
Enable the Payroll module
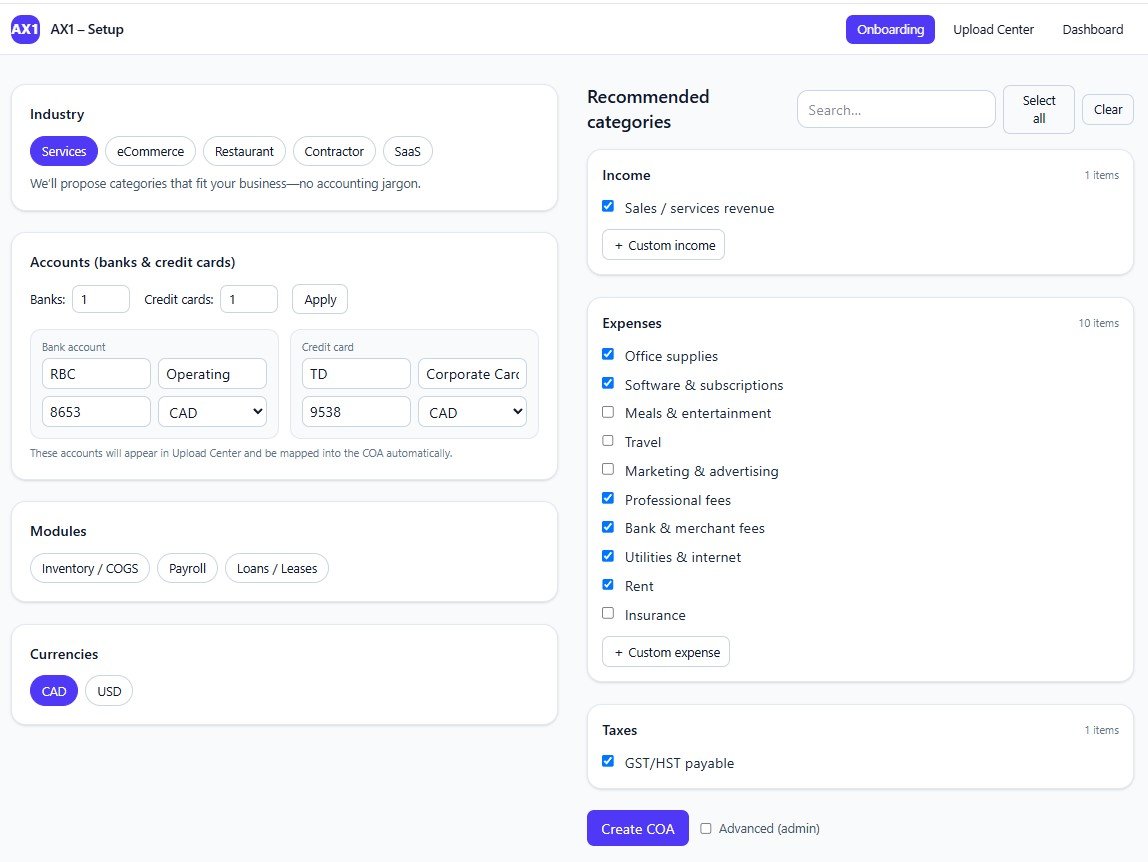click(187, 568)
